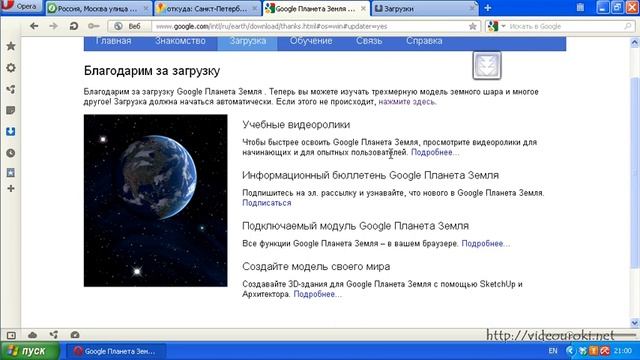The image size is (640, 360).
Task: Click the search magnifier icon
Action: pos(628,26)
